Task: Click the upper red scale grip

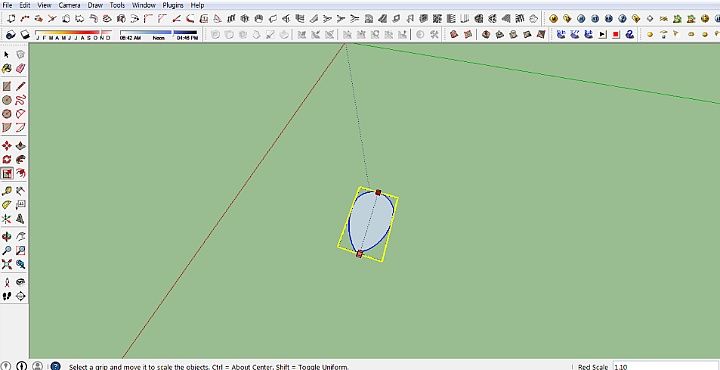Action: pos(378,192)
